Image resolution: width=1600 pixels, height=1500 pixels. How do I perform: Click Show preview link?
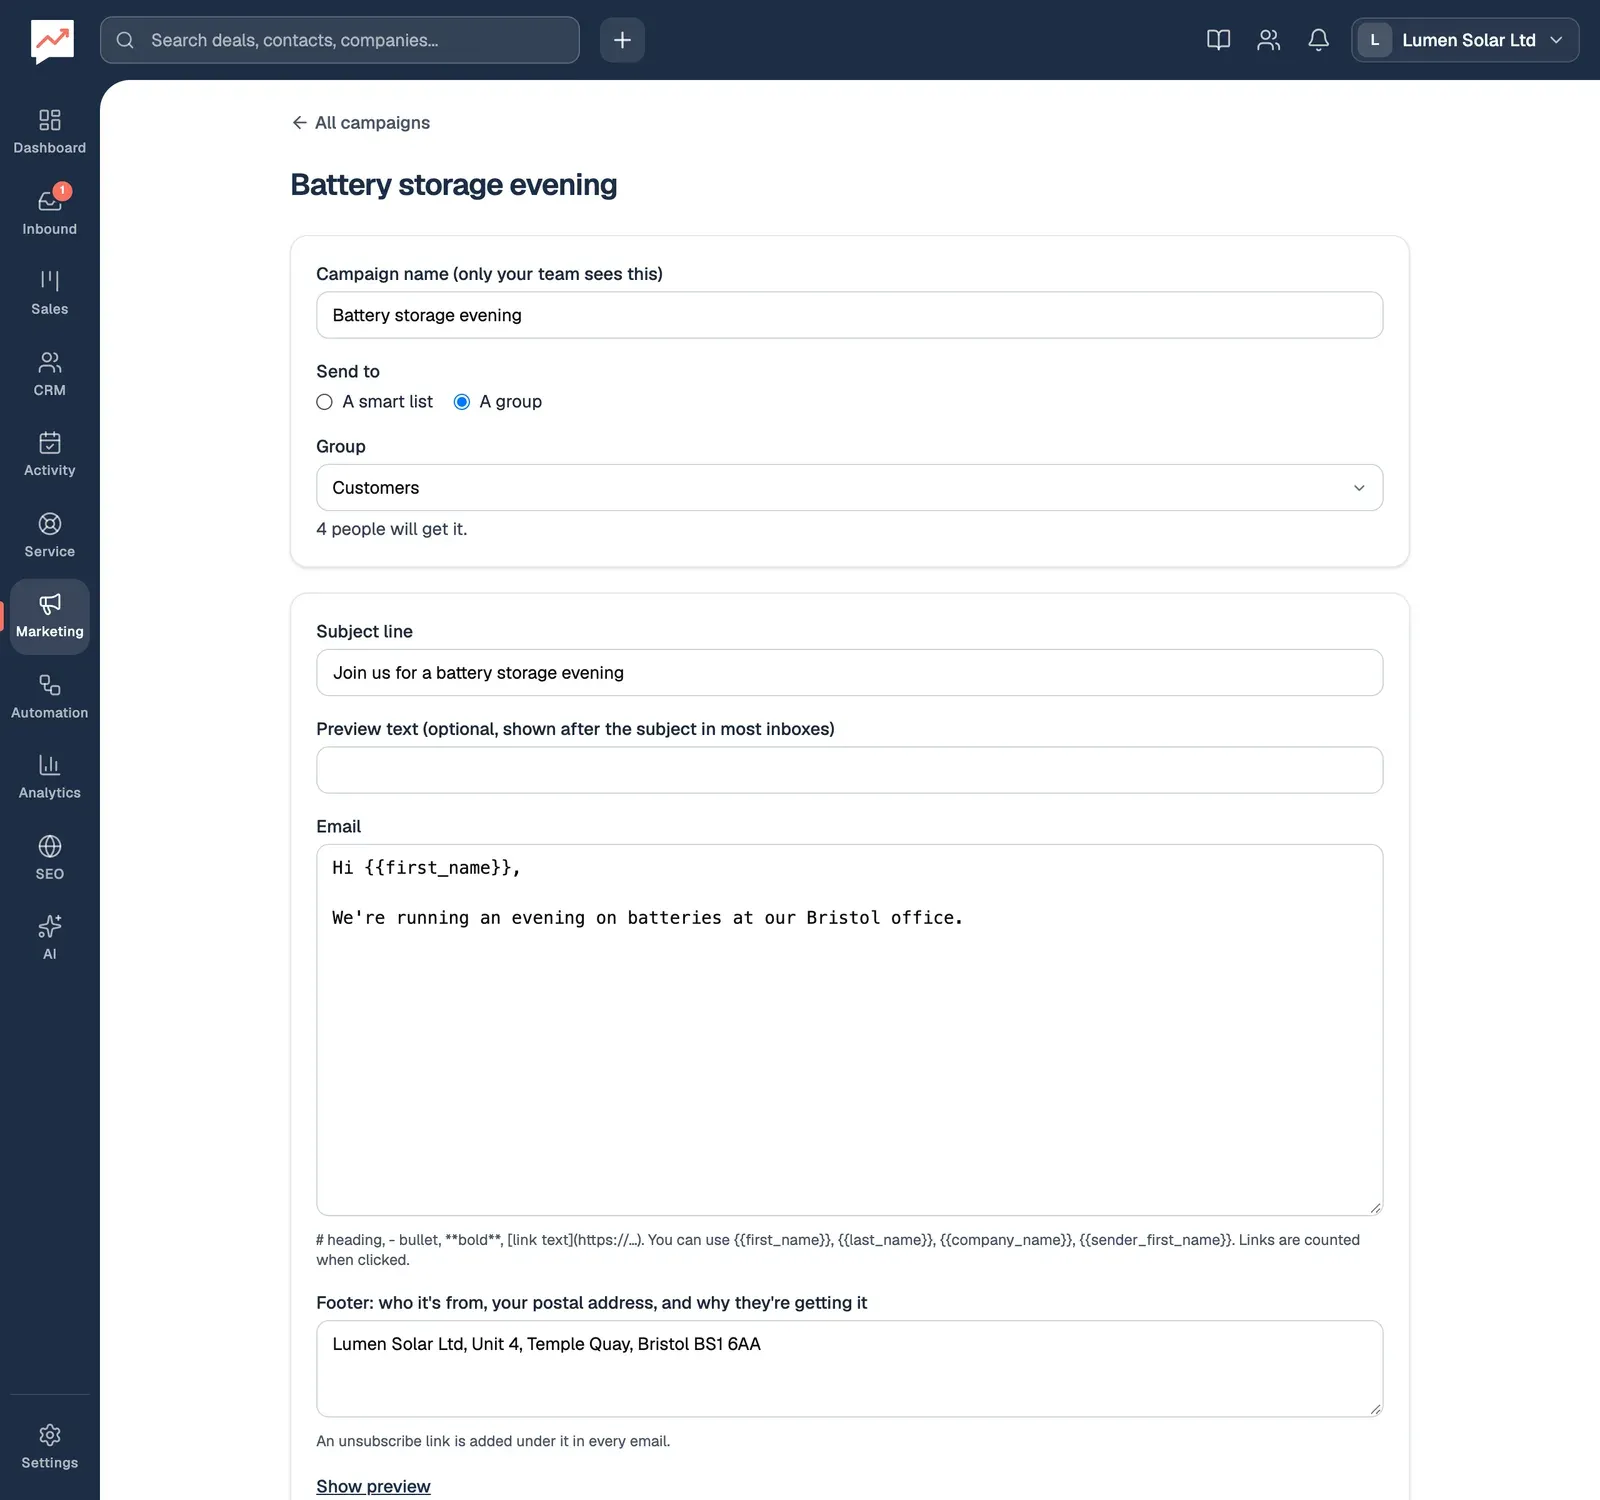373,1486
